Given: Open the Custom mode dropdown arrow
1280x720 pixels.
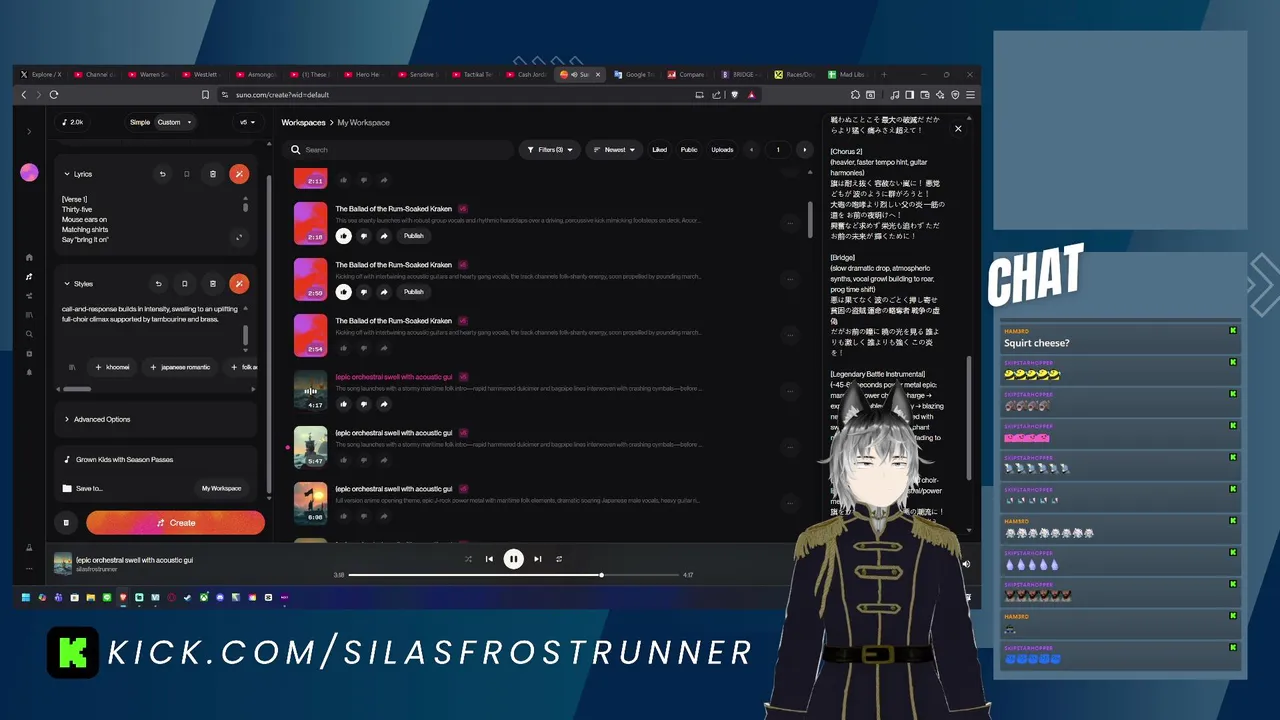Looking at the screenshot, I should coord(189,122).
